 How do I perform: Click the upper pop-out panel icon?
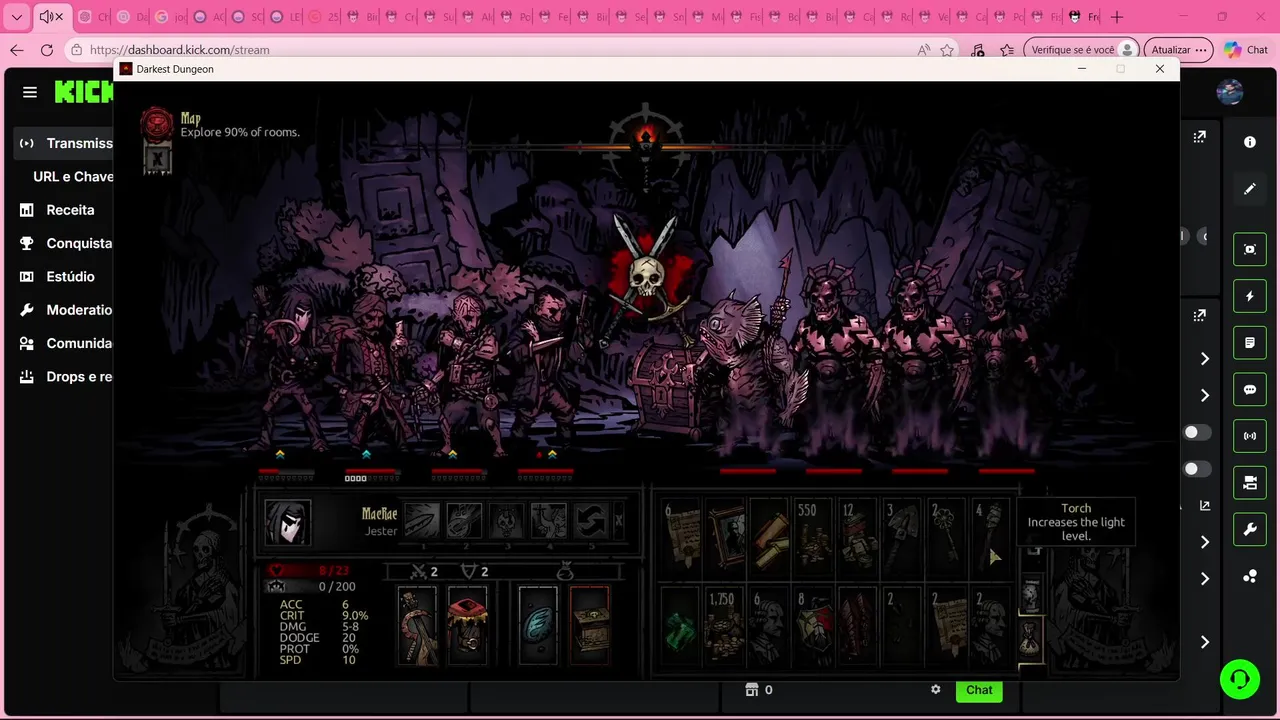click(x=1200, y=137)
